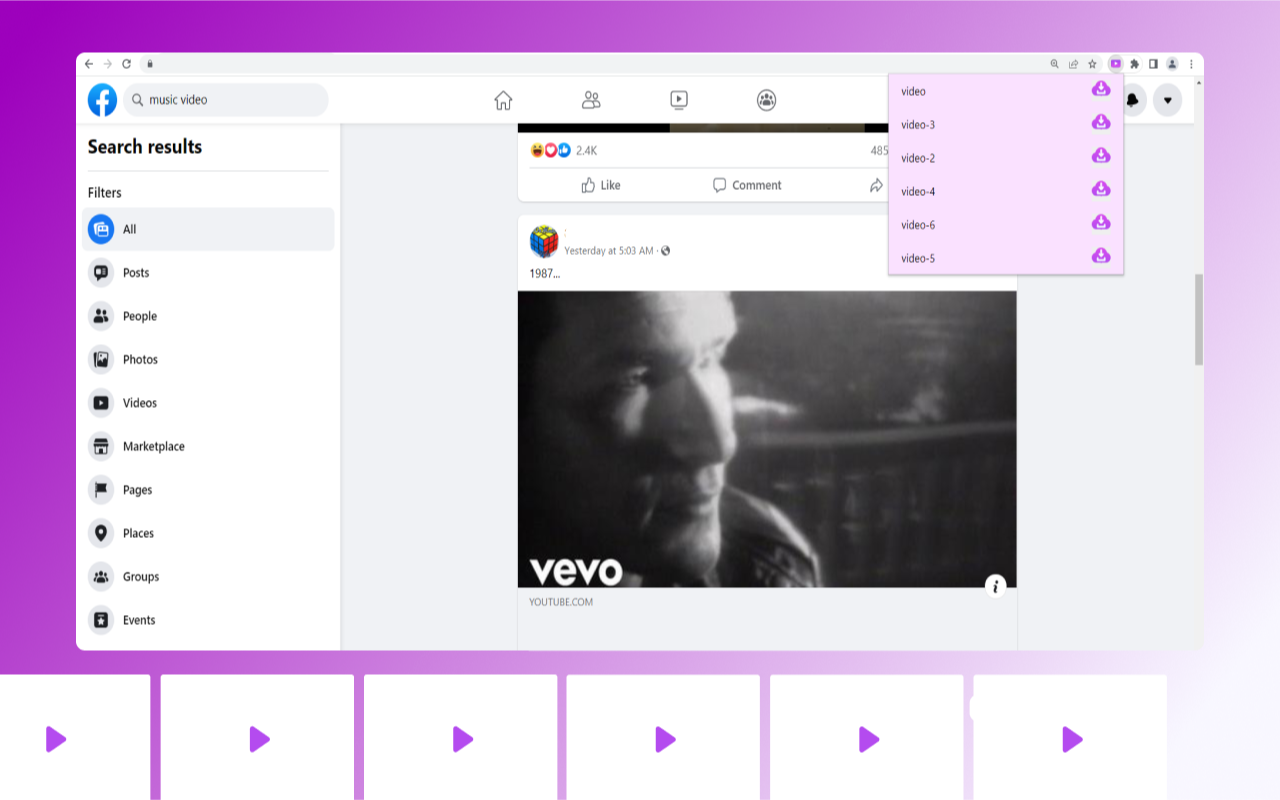Open the Watch video icon in top navigation

[678, 100]
